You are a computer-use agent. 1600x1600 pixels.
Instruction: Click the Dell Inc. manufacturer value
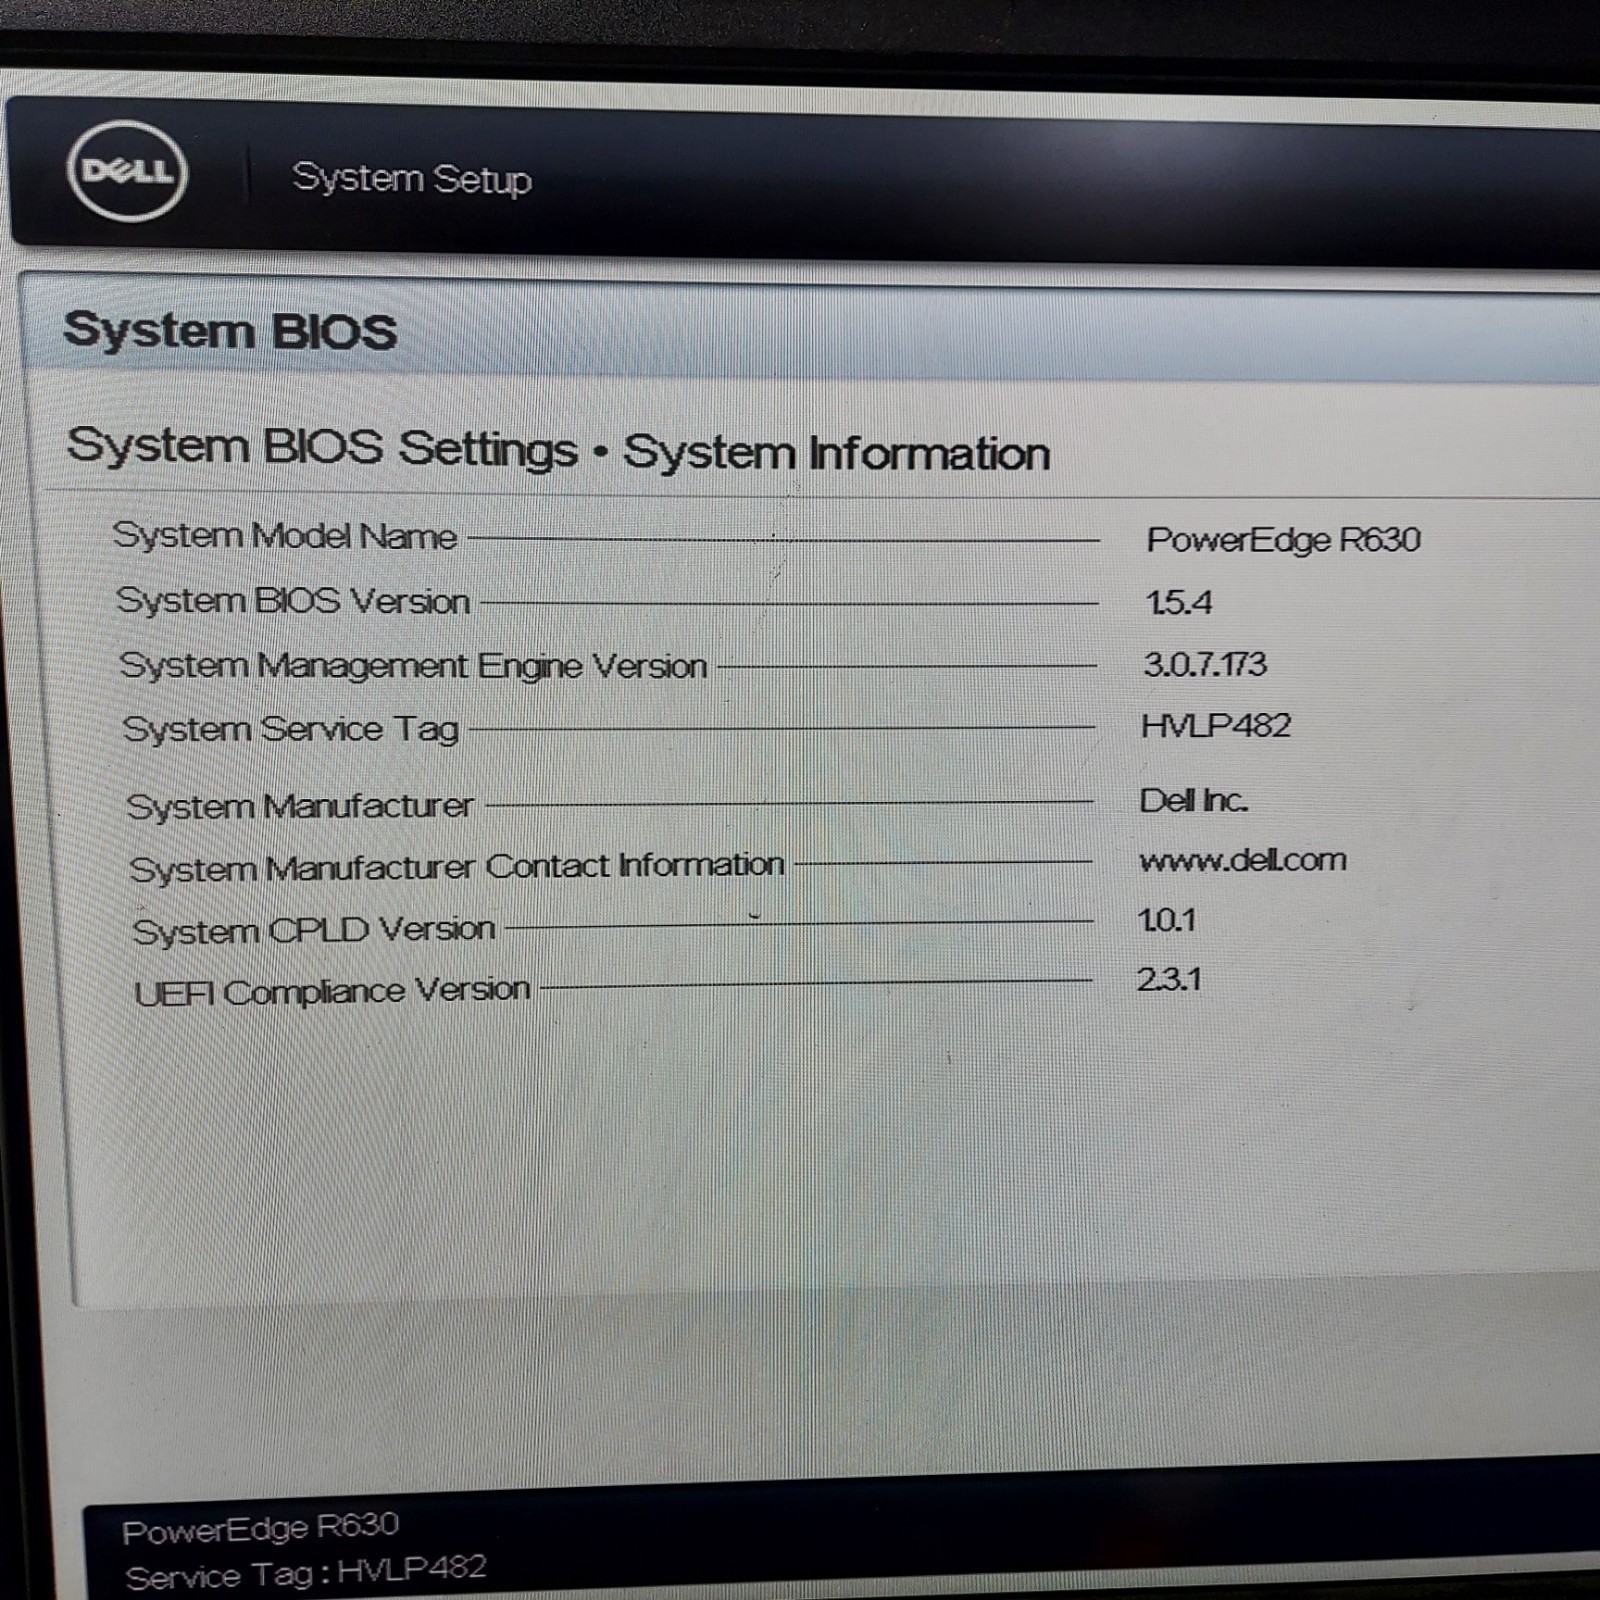point(1193,800)
